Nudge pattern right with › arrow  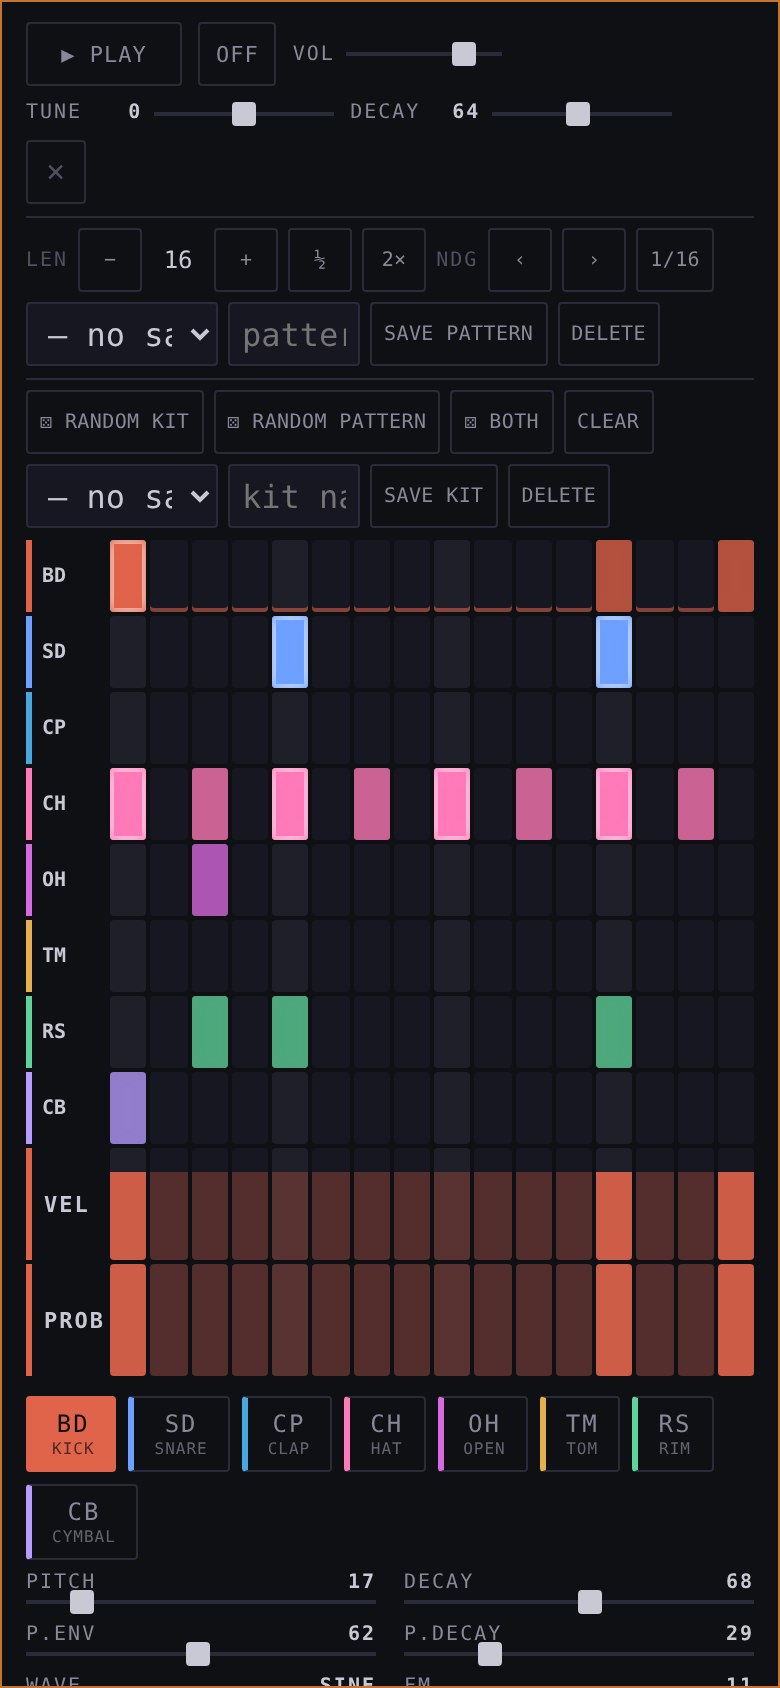594,260
